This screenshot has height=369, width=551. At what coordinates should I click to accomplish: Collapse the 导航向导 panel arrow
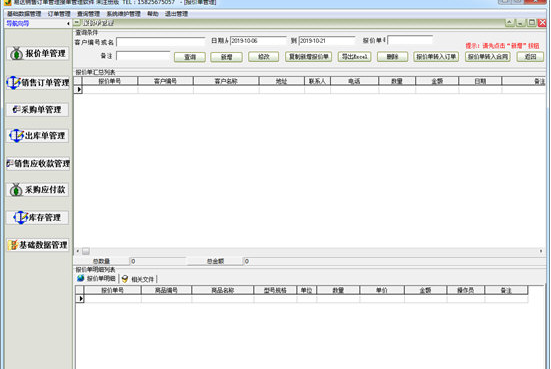pos(68,24)
